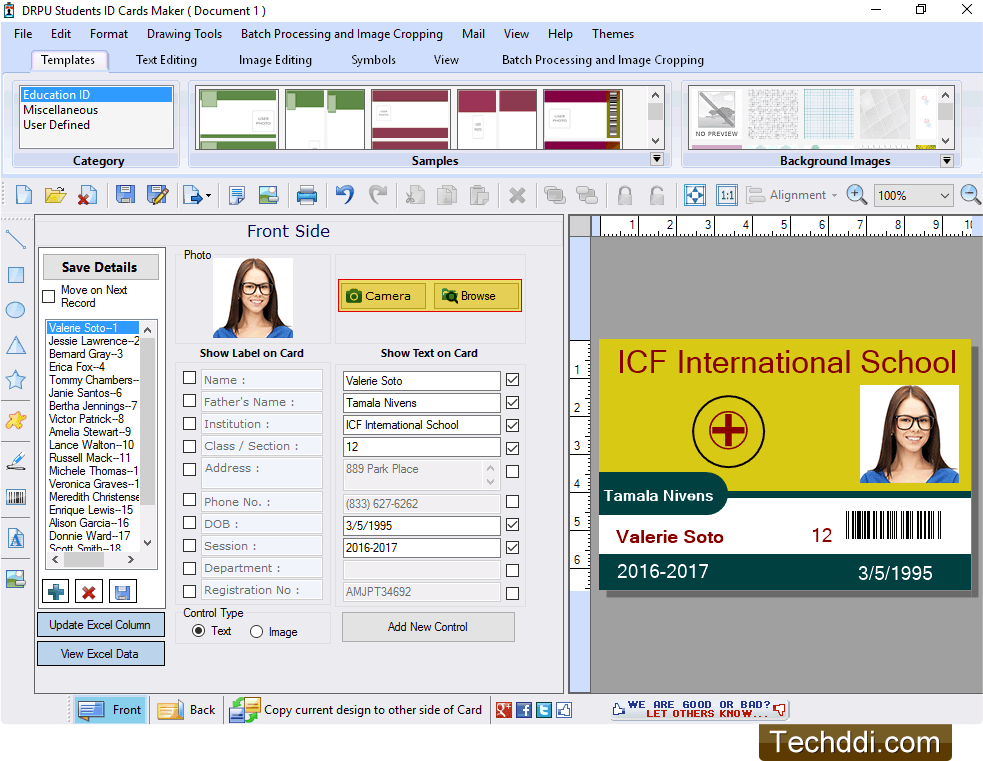Click the Session 2016-2017 text field
This screenshot has width=983, height=761.
click(422, 548)
